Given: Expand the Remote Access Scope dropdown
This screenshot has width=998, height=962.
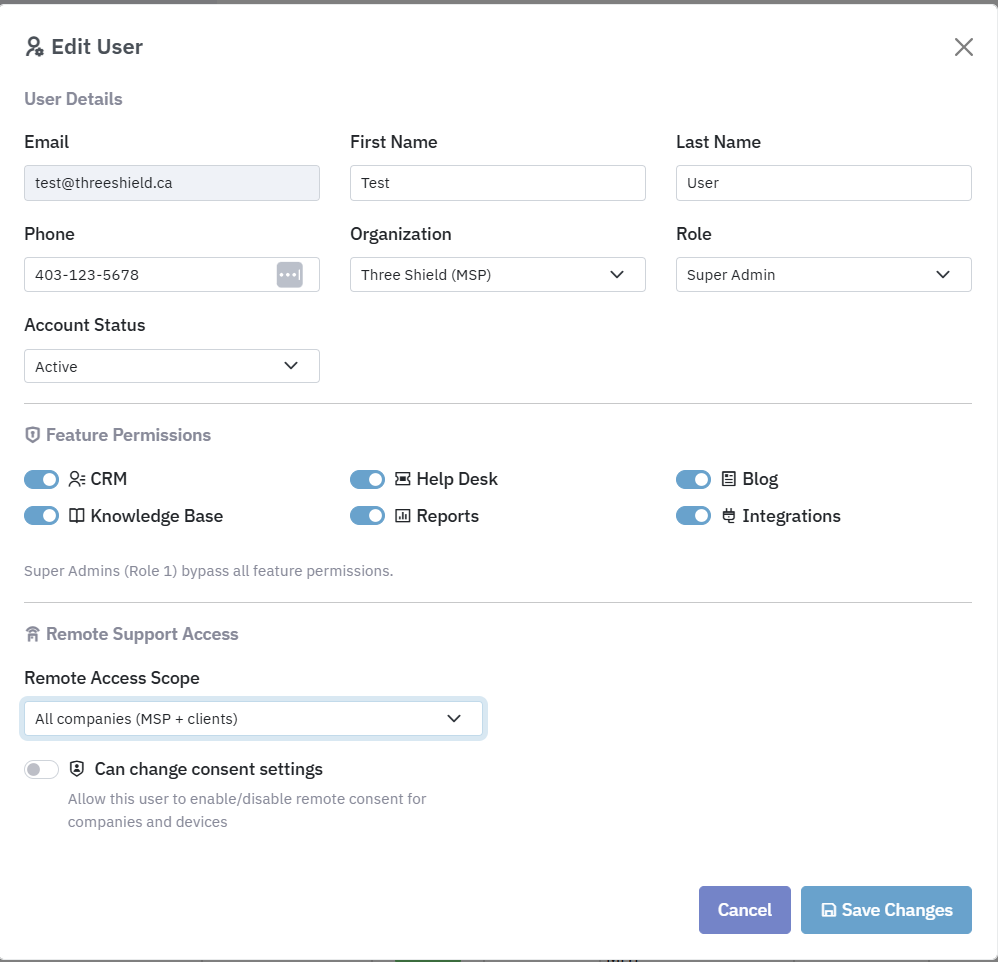Looking at the screenshot, I should coord(253,718).
